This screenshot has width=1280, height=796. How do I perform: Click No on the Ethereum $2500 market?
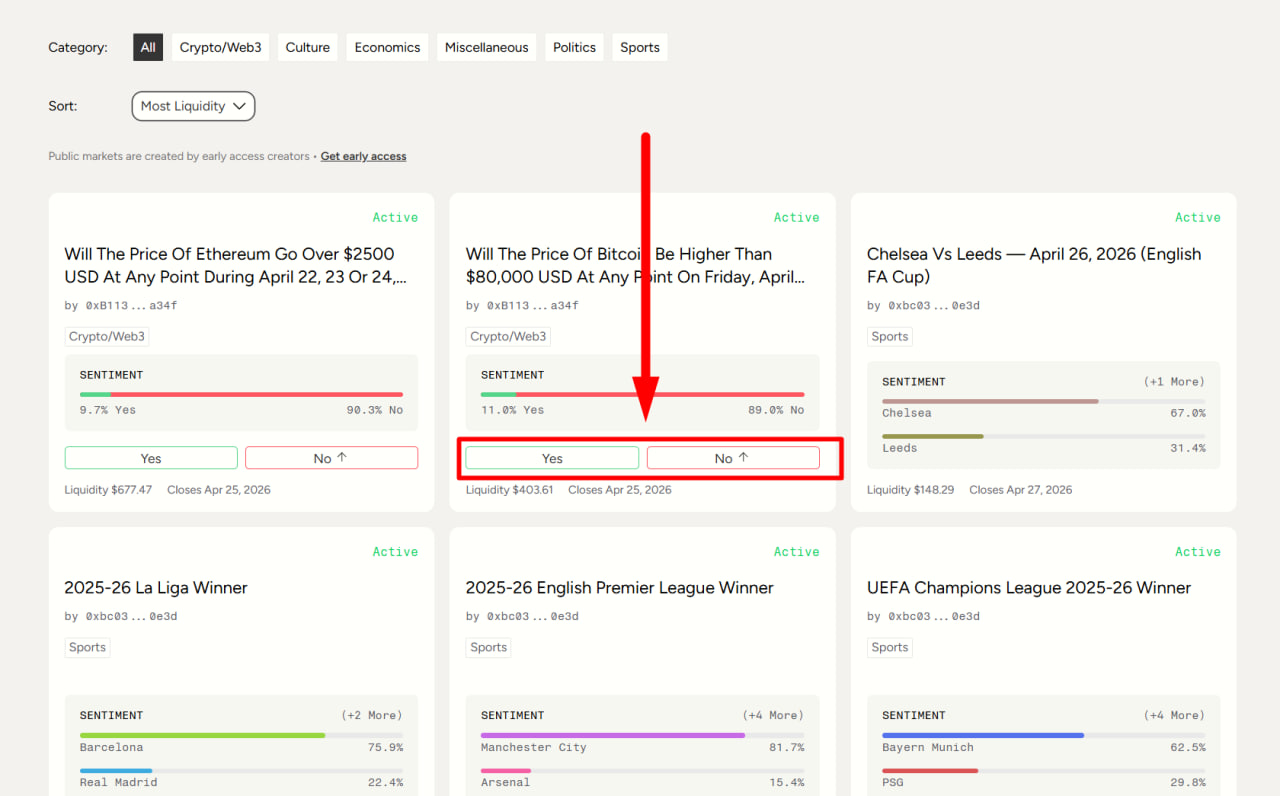click(x=331, y=458)
